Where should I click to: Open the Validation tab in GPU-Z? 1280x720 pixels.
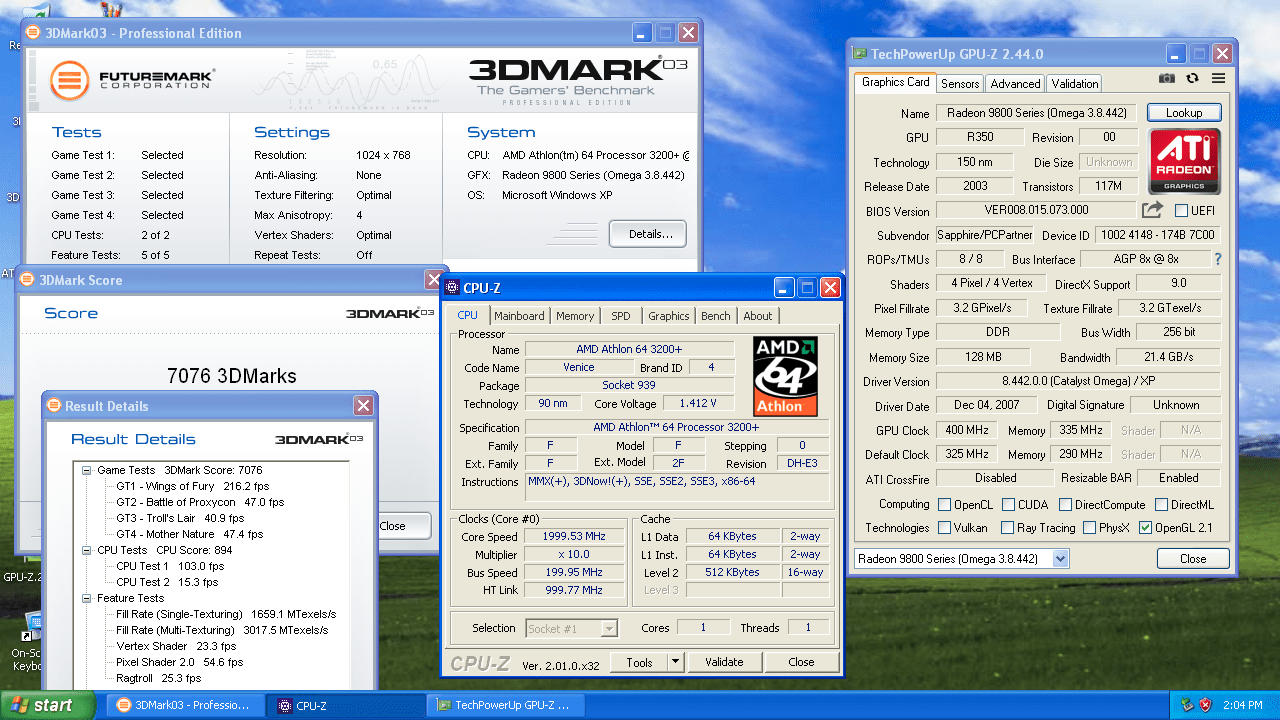1075,84
